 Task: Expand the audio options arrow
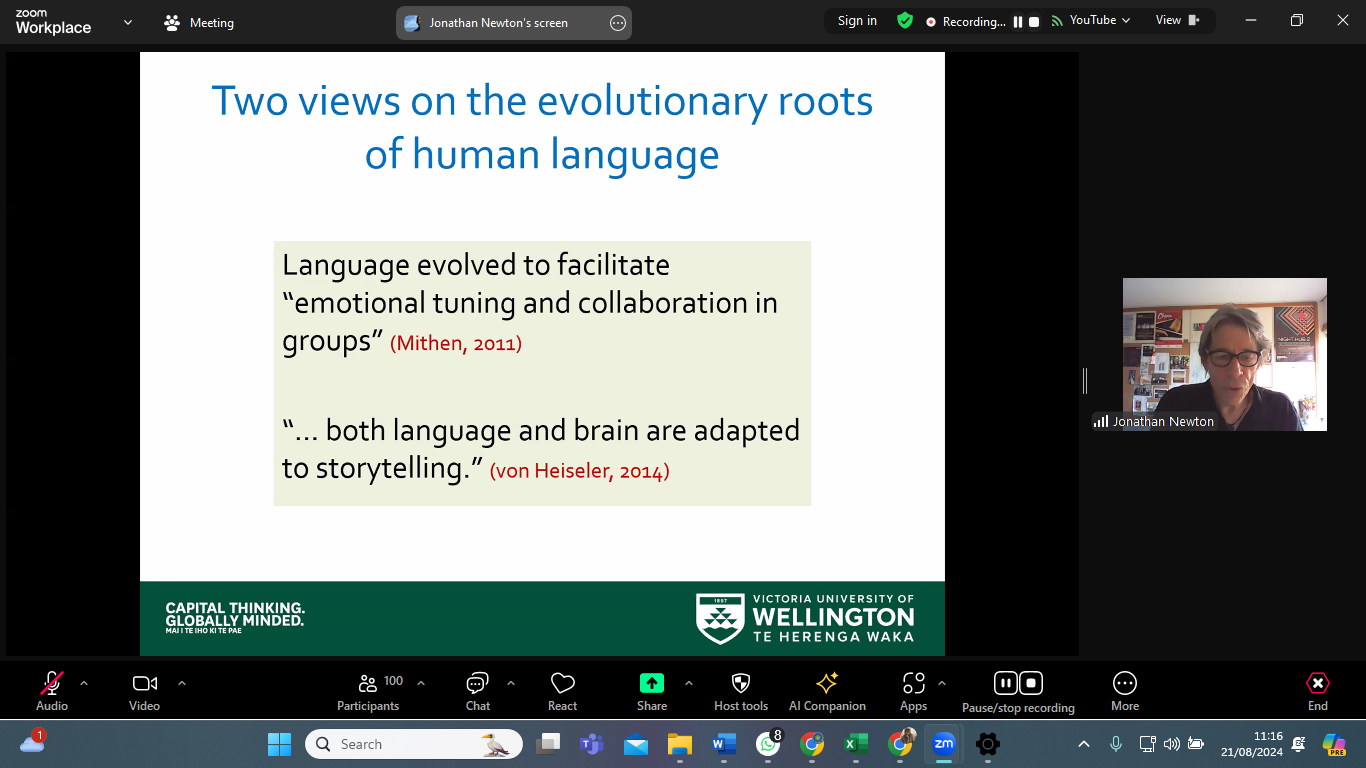84,683
